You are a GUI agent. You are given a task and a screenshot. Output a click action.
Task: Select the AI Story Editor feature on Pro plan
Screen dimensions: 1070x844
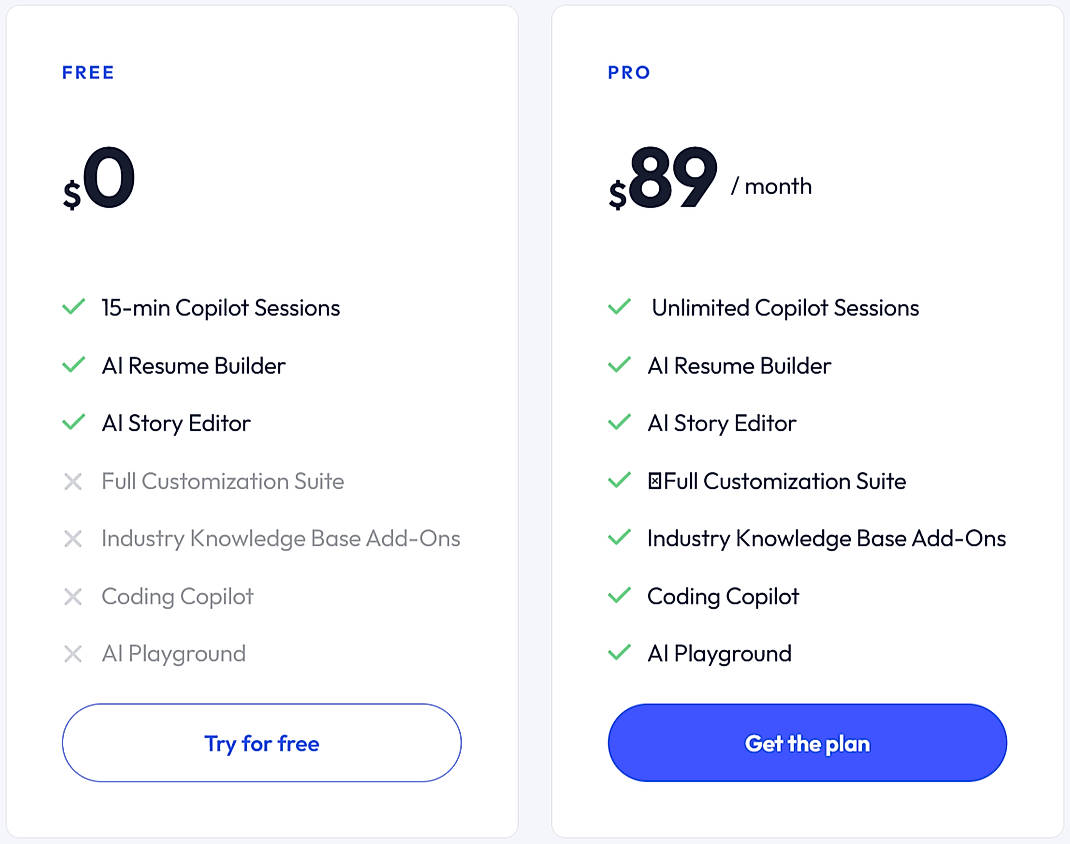click(x=722, y=423)
